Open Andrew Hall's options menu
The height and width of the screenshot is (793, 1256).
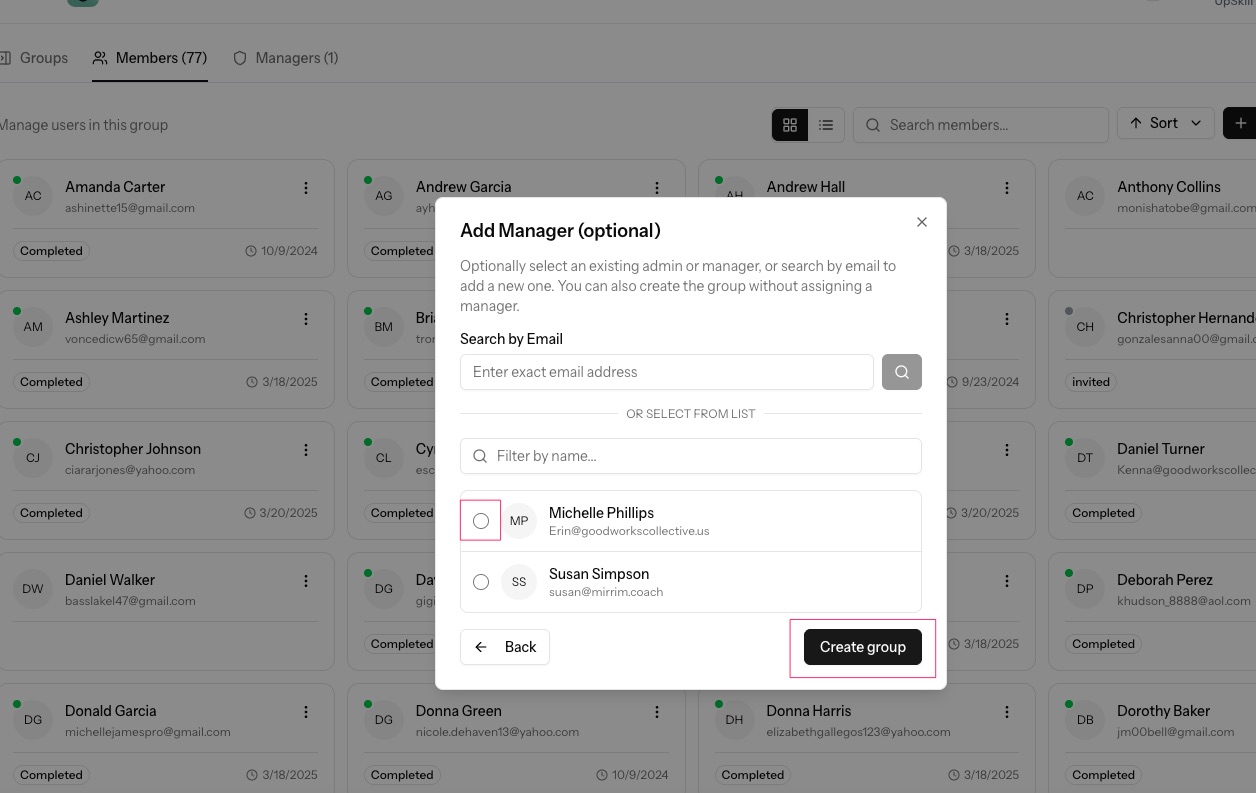pos(1007,188)
